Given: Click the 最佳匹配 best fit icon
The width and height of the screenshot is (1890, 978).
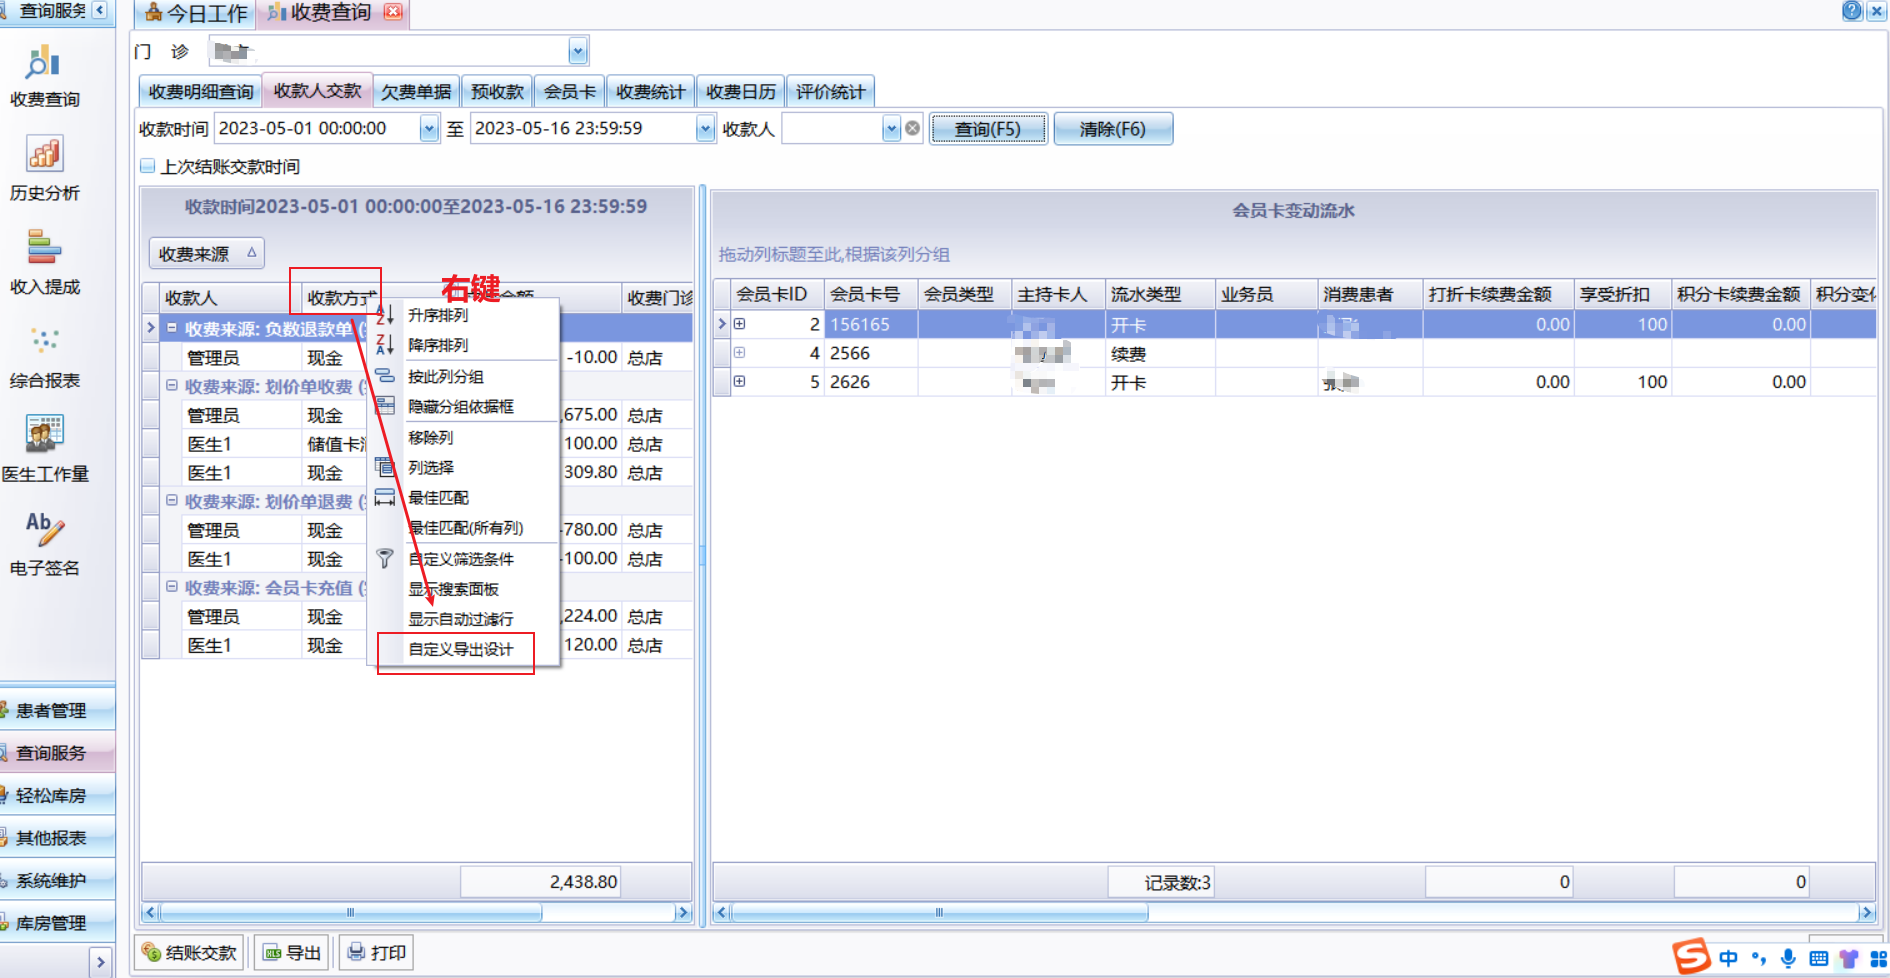Looking at the screenshot, I should click(x=385, y=497).
